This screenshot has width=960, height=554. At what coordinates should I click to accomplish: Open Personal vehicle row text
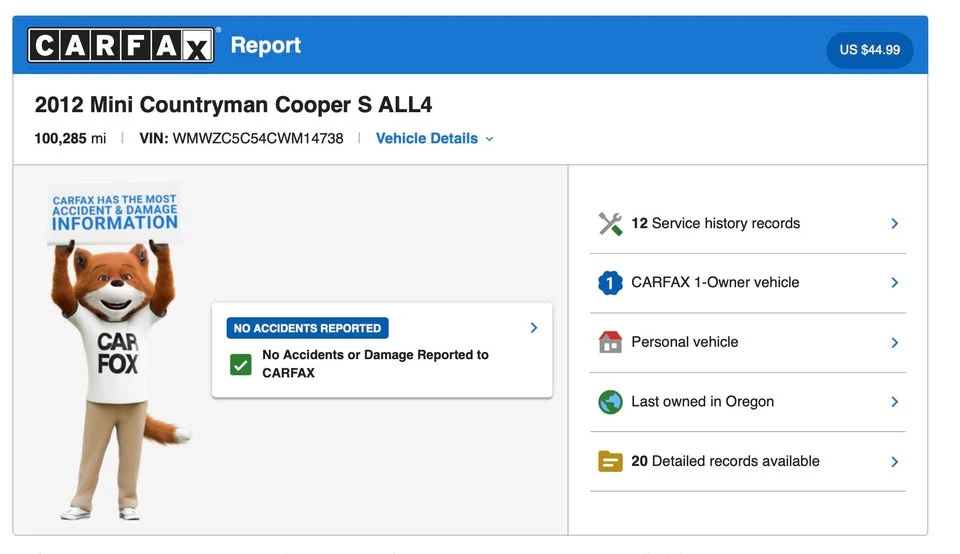684,342
